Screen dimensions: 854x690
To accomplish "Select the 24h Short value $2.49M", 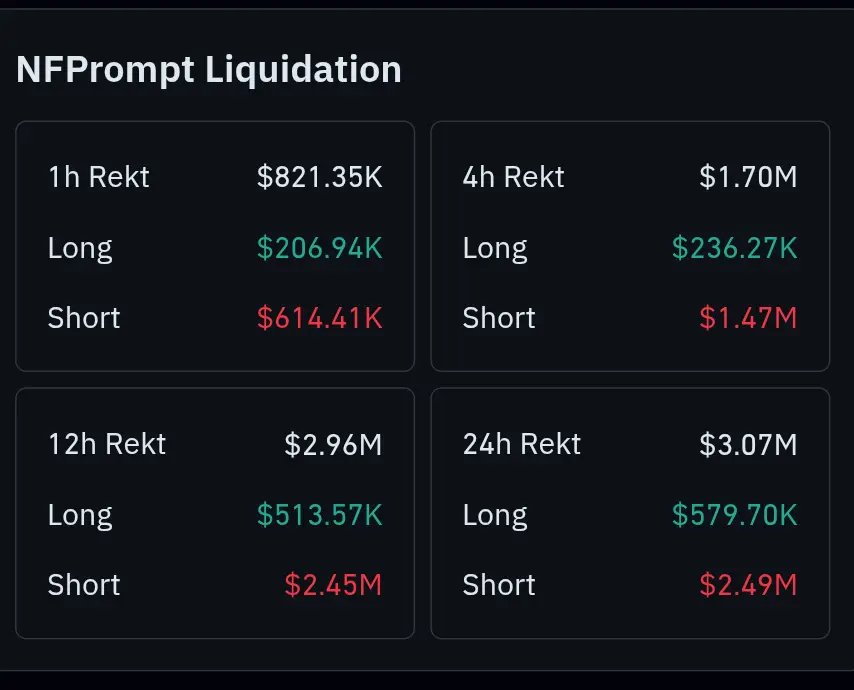I will coord(748,585).
